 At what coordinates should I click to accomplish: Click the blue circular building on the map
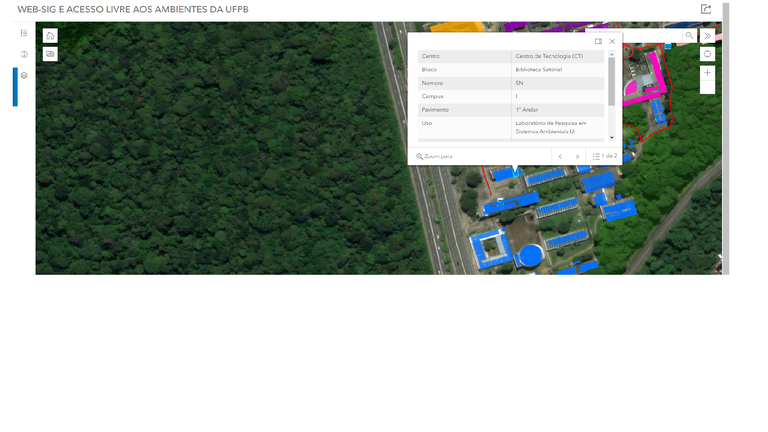[531, 256]
